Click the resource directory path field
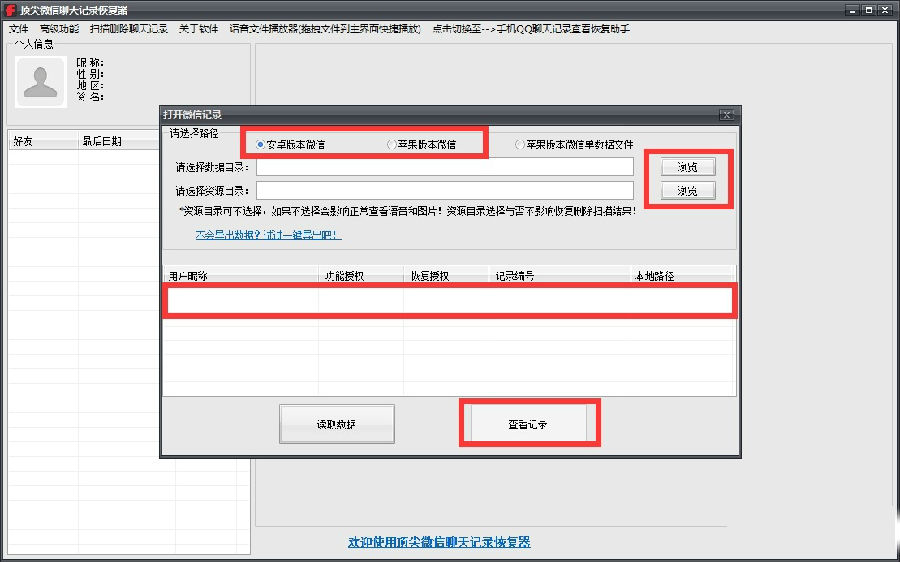 coord(445,191)
